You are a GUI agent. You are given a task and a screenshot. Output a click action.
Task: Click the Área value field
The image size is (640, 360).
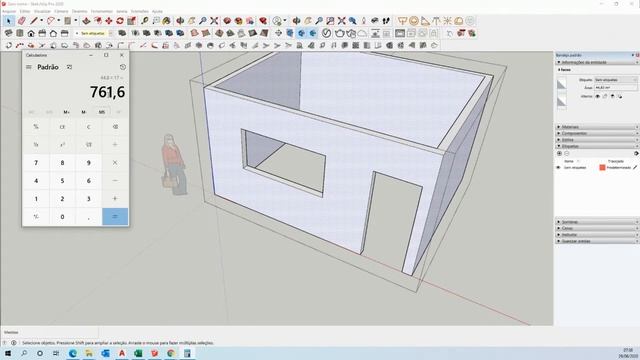(x=616, y=87)
